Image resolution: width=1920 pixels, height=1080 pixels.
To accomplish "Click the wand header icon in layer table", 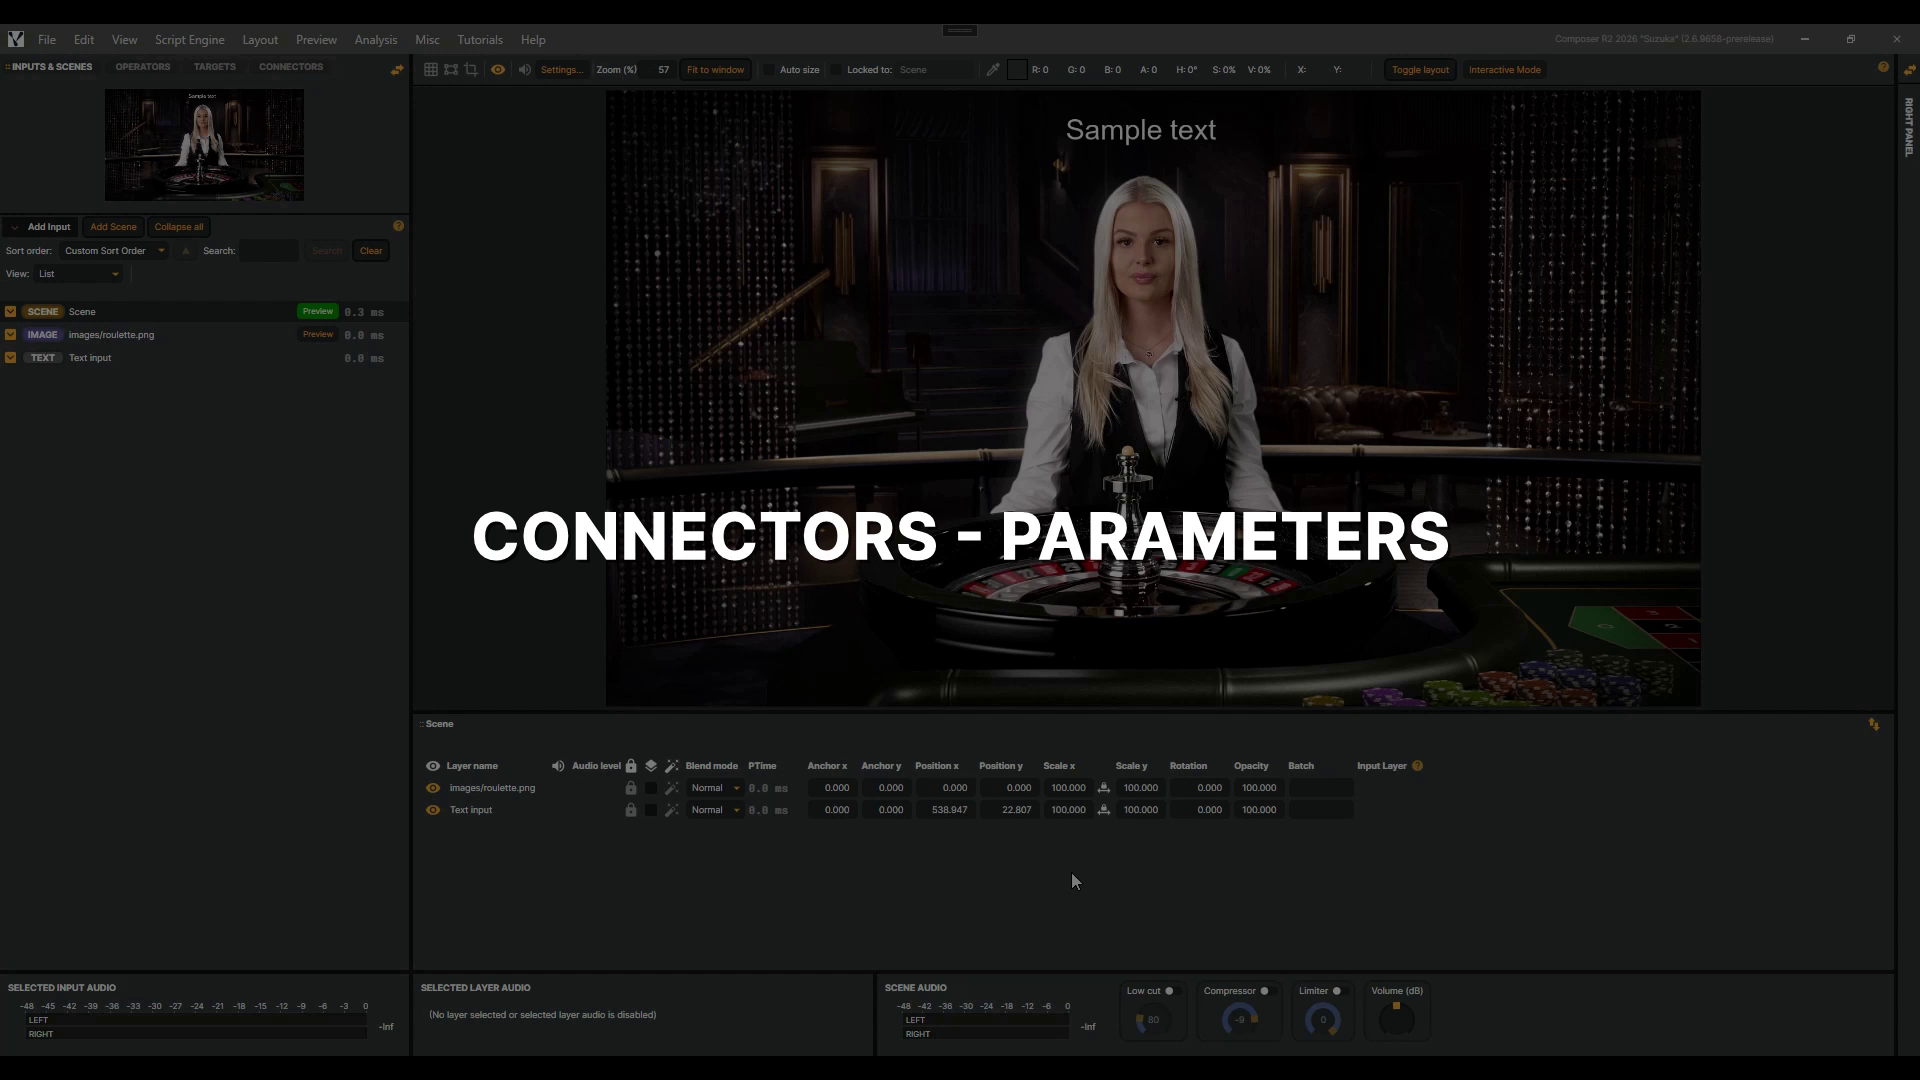I will 672,766.
